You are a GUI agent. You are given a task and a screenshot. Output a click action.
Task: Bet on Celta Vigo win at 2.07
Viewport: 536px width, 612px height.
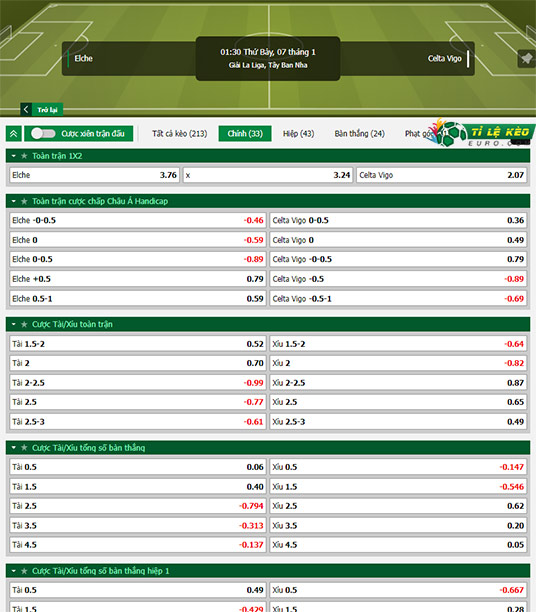[442, 175]
